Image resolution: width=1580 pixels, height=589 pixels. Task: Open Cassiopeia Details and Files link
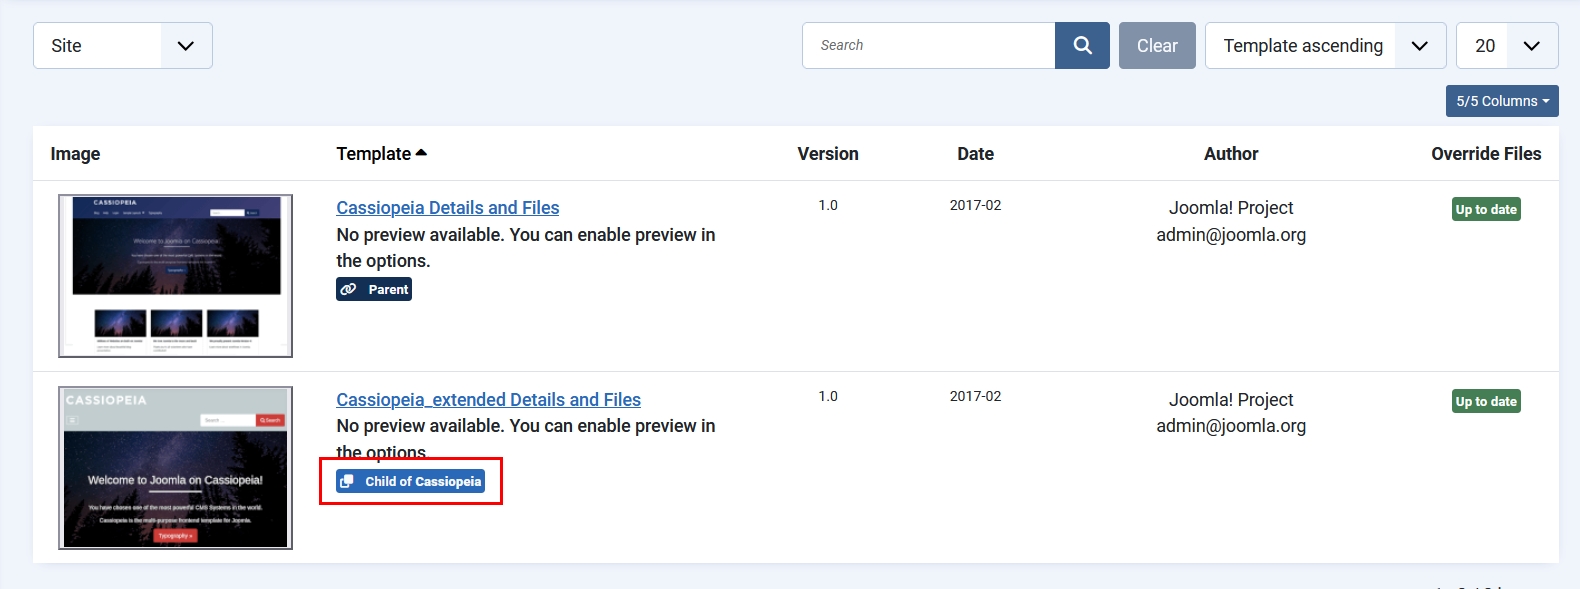click(447, 208)
